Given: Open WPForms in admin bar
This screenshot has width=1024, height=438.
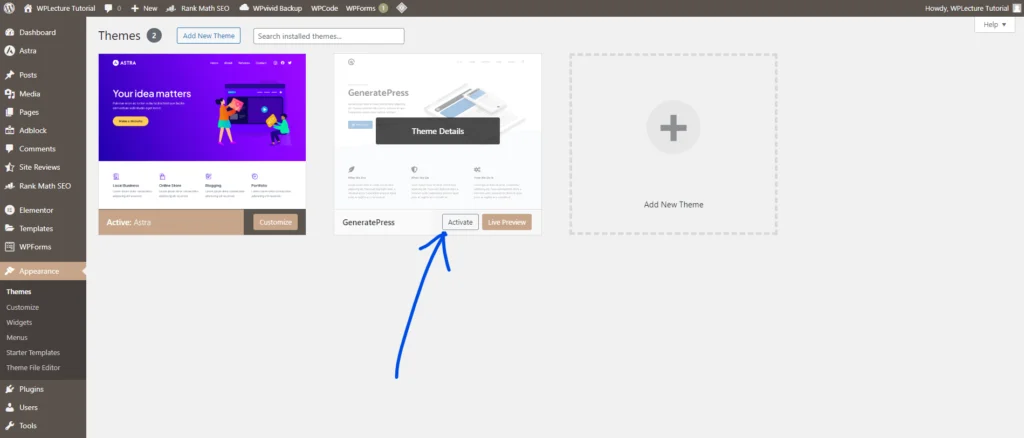Looking at the screenshot, I should click(x=366, y=8).
